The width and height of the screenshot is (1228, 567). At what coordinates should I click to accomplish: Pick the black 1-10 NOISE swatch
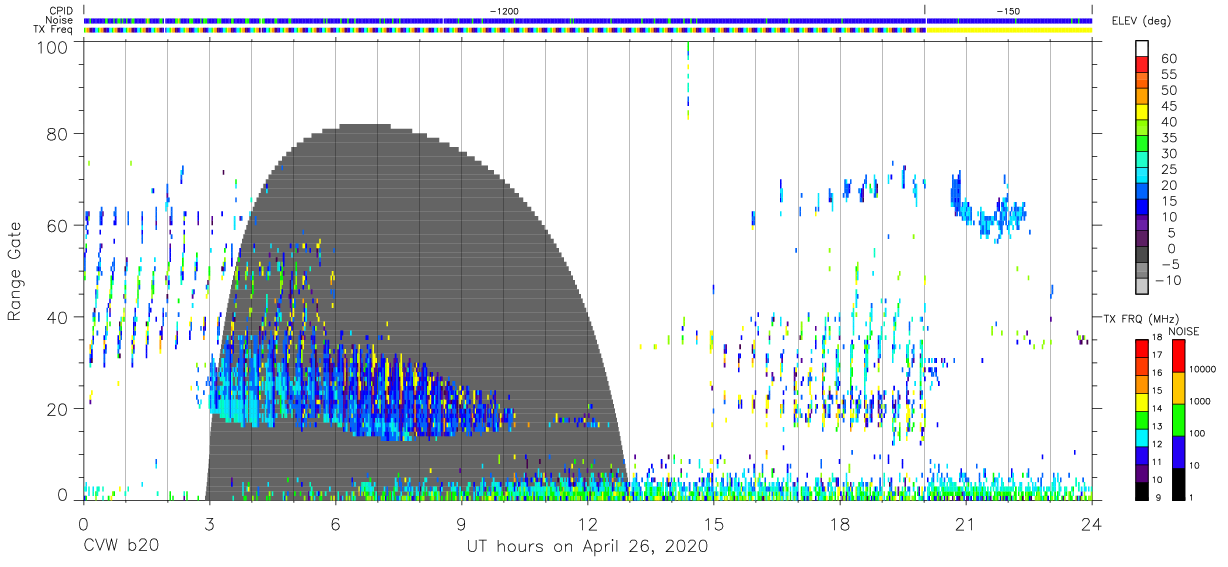click(x=1178, y=483)
